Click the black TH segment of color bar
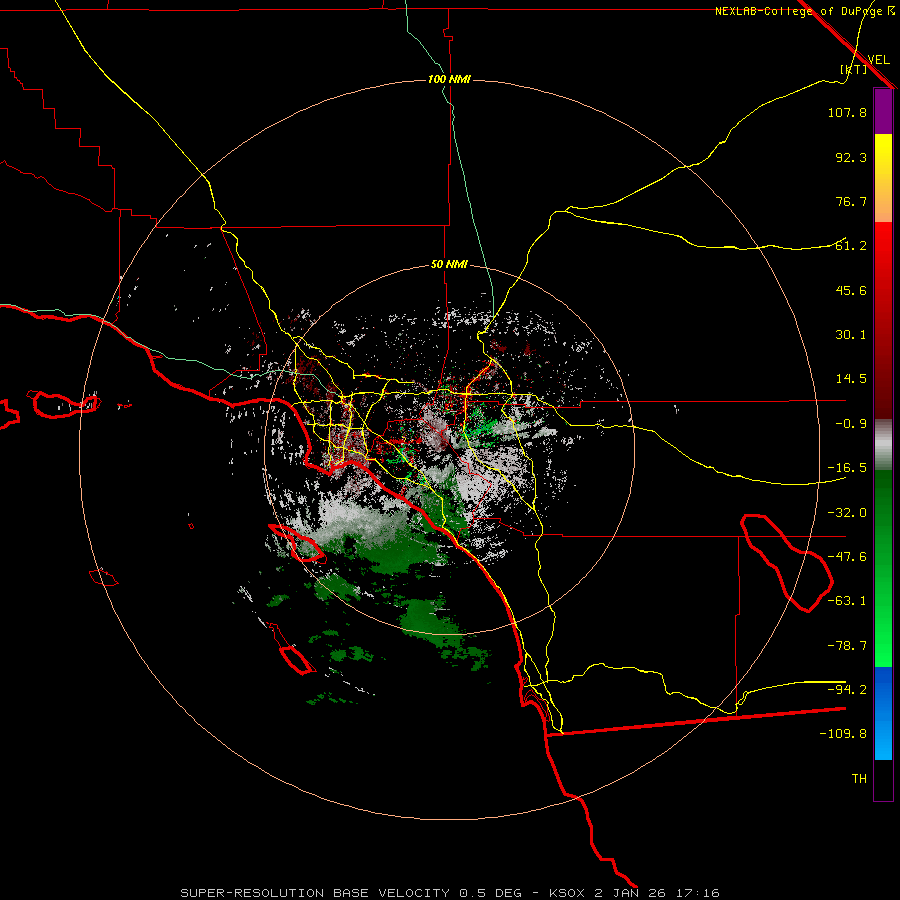 pos(883,780)
